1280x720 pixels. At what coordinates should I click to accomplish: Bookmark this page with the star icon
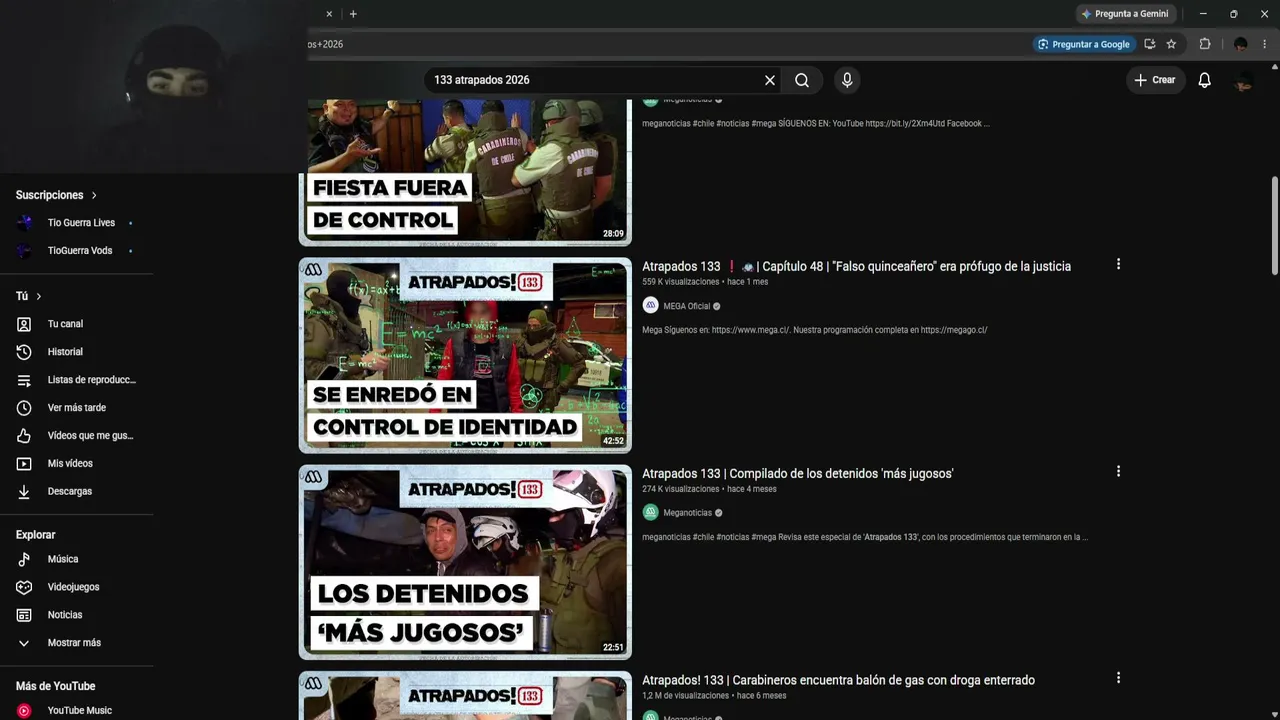(x=1171, y=44)
